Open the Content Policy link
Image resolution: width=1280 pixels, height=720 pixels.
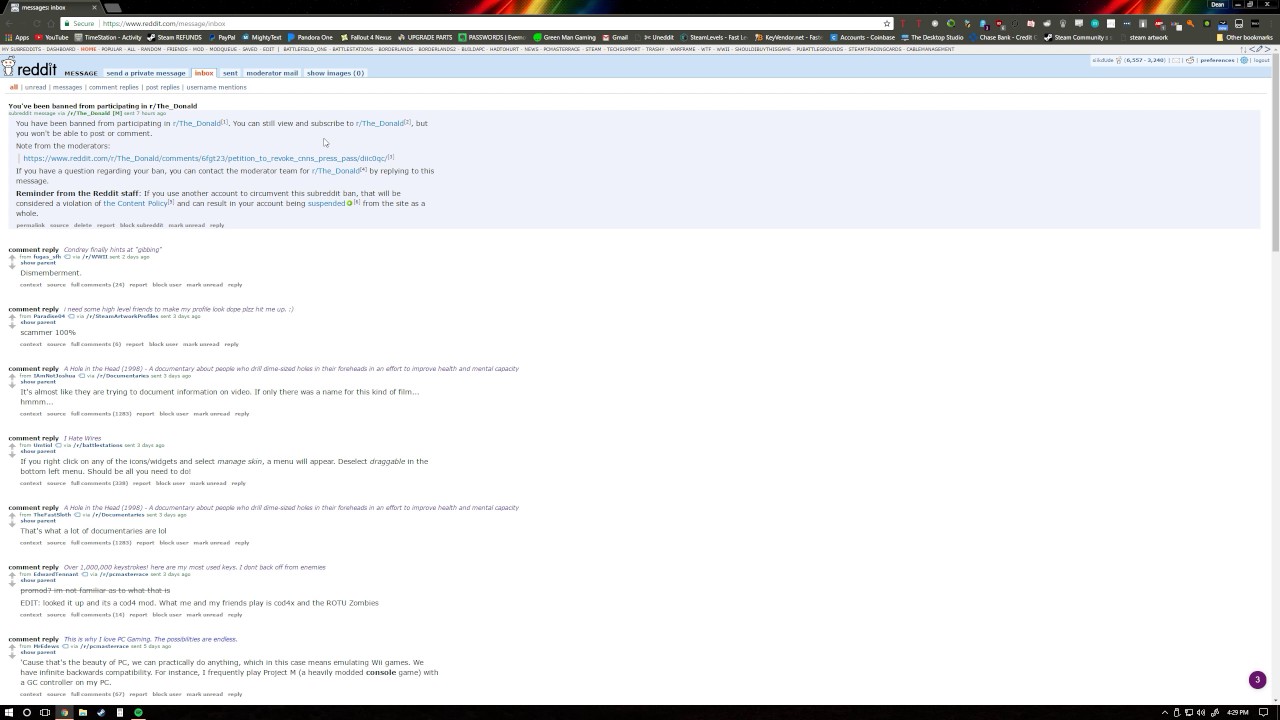135,203
